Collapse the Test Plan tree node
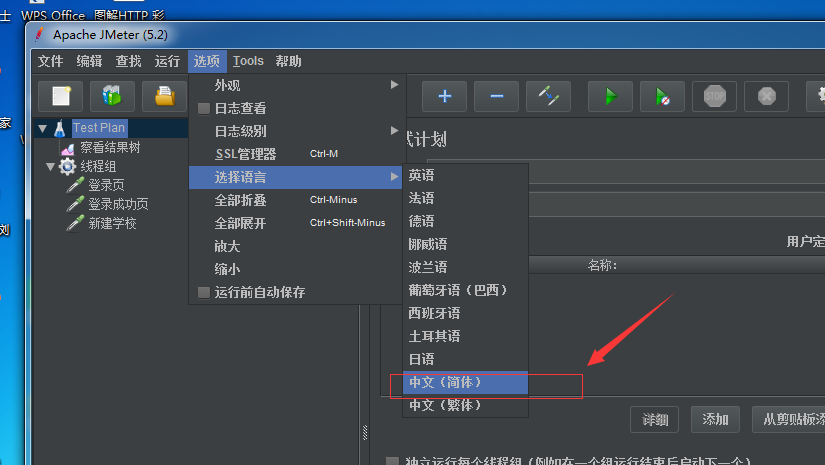This screenshot has height=465, width=825. pos(43,128)
